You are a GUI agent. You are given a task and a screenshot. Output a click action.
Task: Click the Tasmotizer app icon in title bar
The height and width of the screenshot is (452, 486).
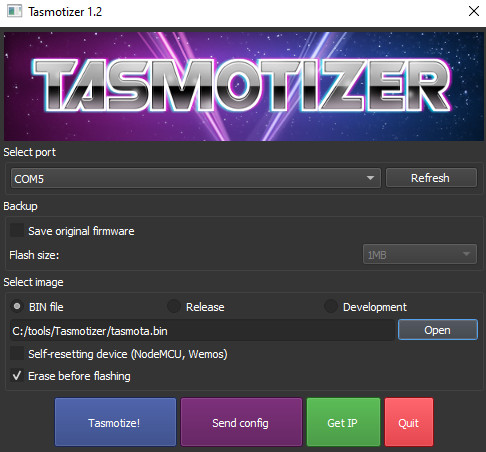pos(14,11)
